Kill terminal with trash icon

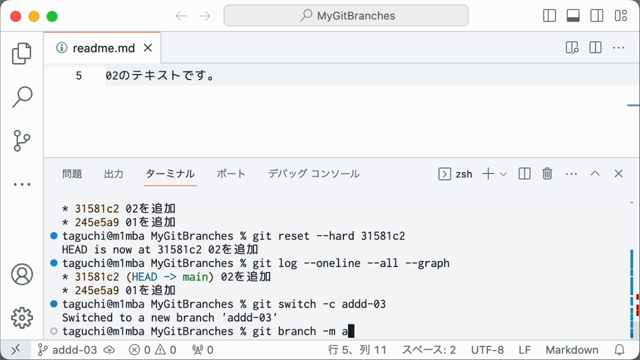pyautogui.click(x=547, y=174)
